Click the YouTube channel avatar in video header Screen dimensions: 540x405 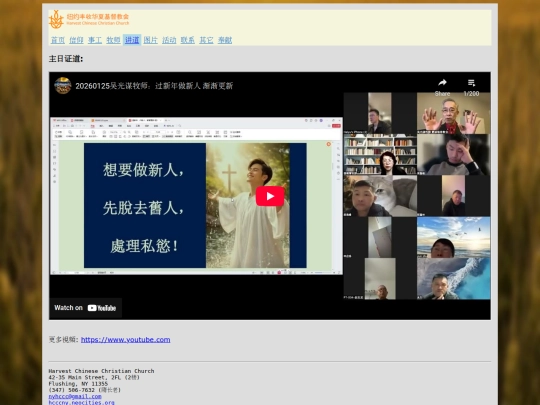(63, 85)
